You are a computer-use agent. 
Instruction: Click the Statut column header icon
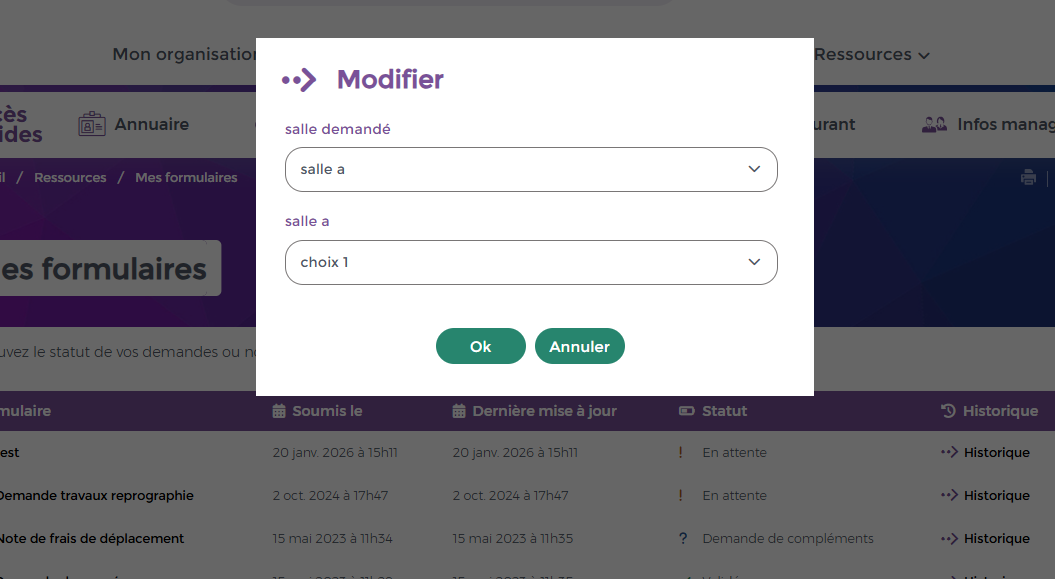pos(686,411)
